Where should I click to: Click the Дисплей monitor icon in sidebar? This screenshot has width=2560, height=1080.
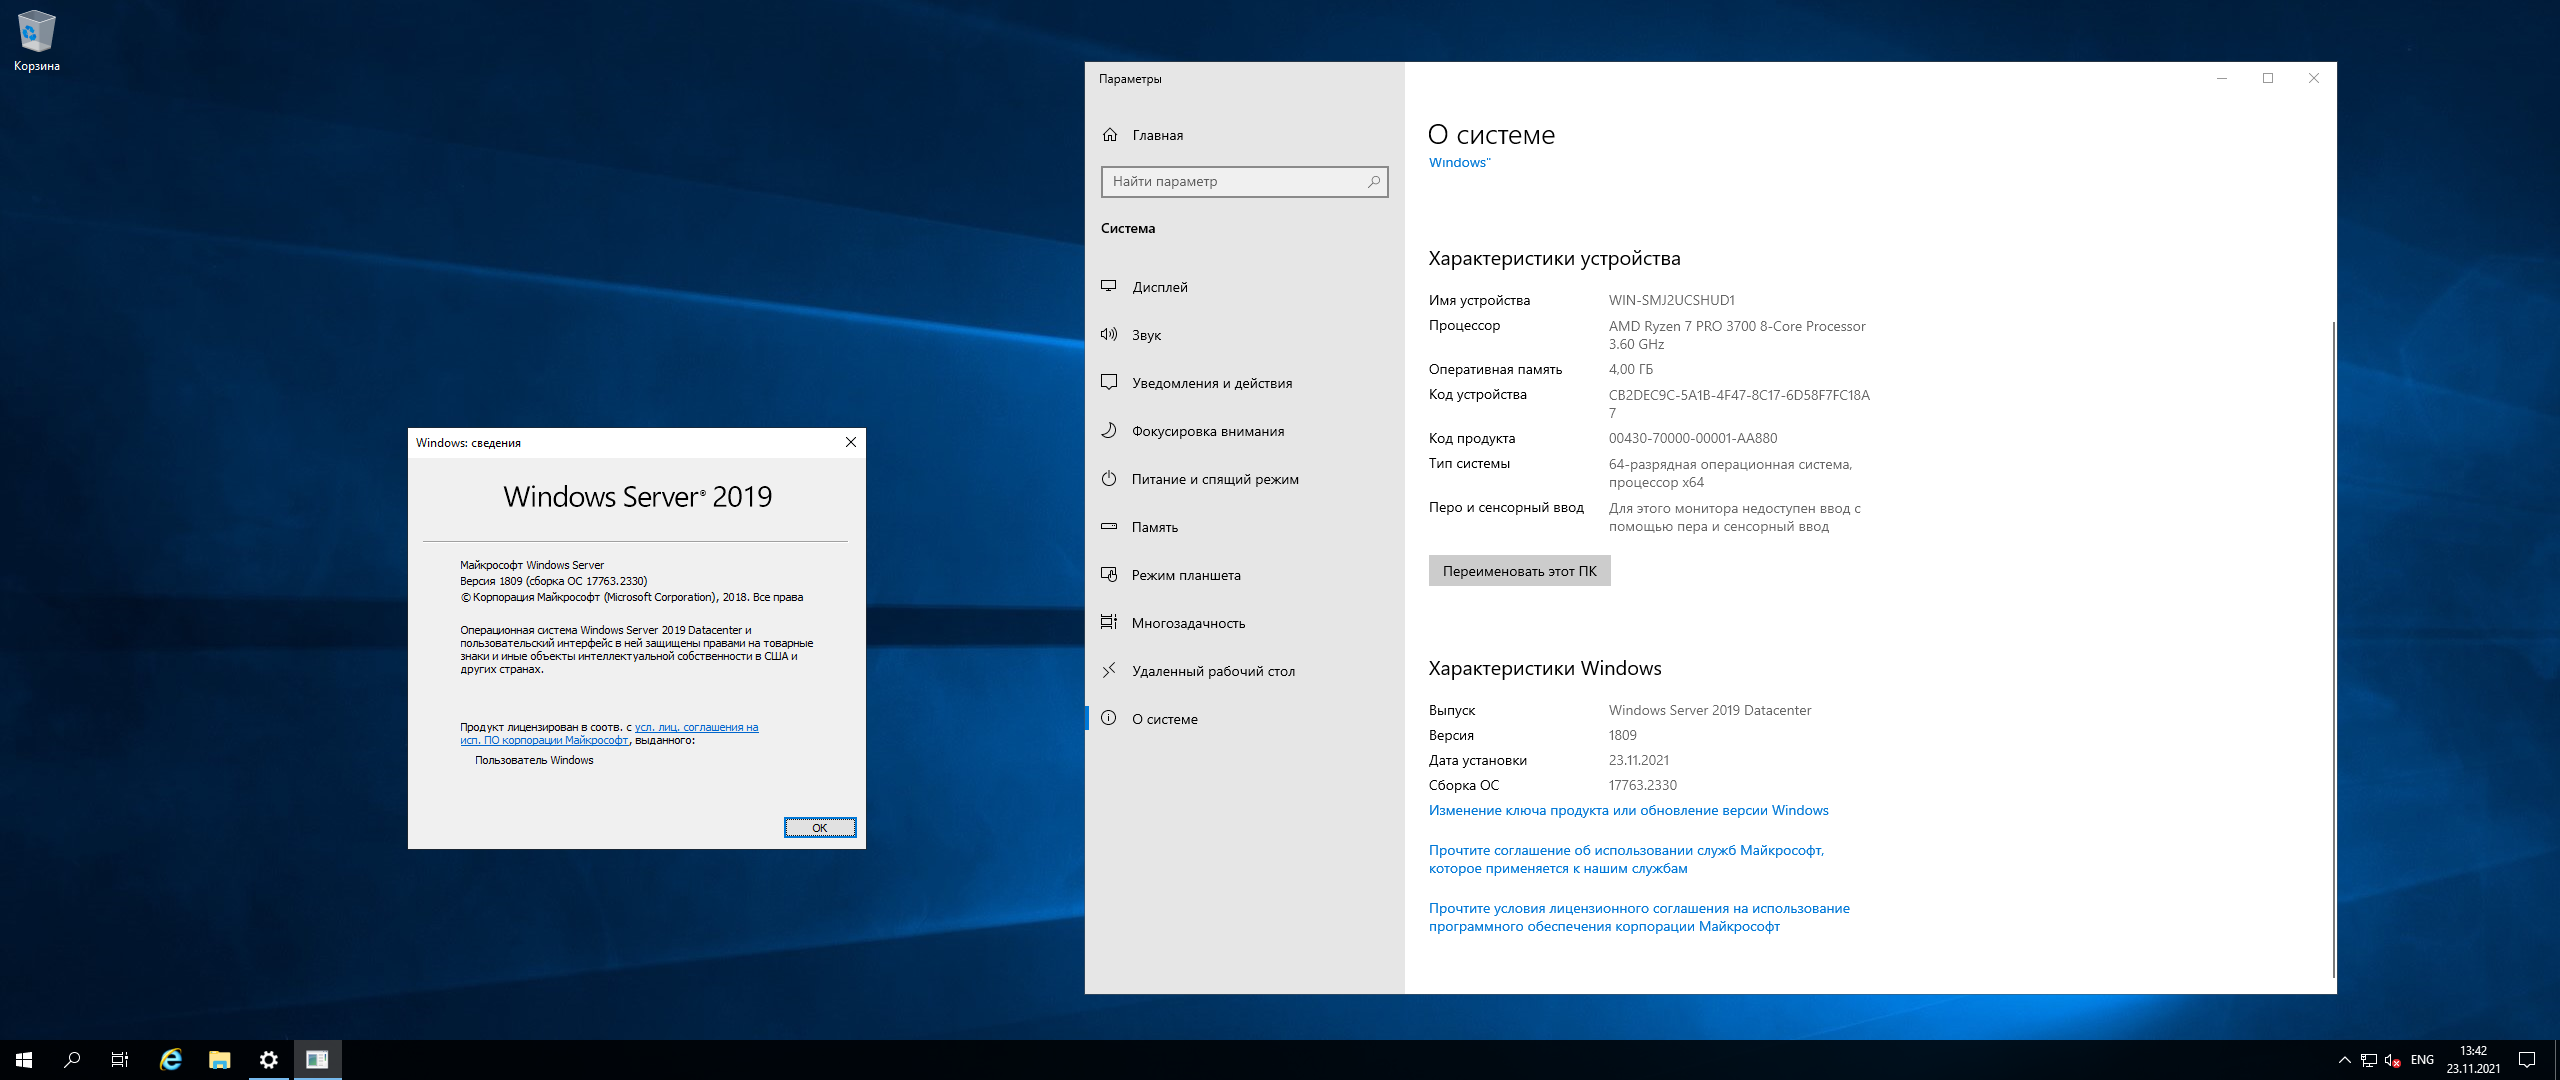point(1109,286)
